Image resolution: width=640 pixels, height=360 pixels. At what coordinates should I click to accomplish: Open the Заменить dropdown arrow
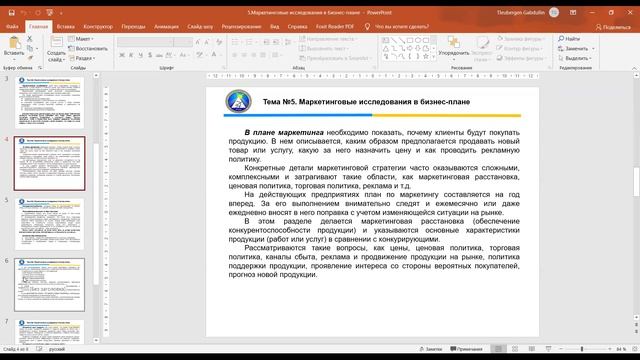point(593,49)
